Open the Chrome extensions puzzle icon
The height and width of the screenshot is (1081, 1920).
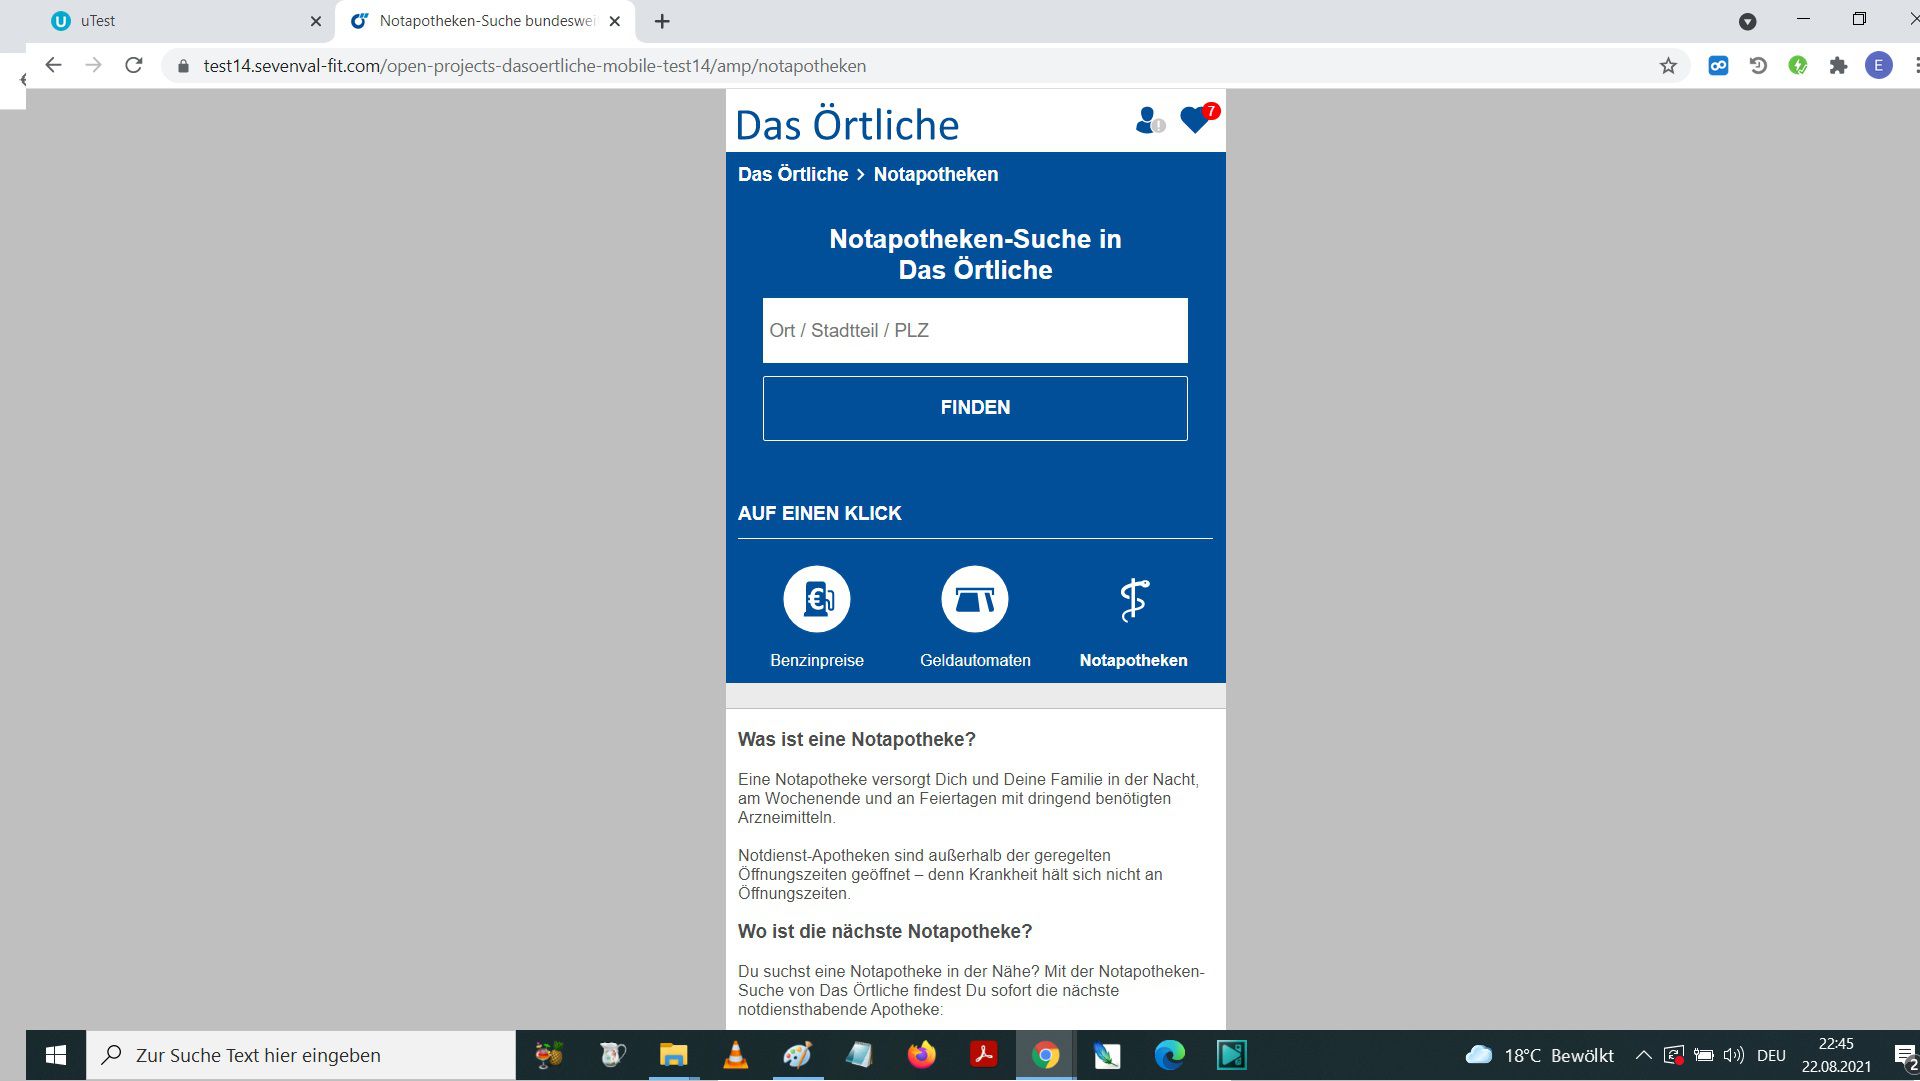click(x=1838, y=66)
